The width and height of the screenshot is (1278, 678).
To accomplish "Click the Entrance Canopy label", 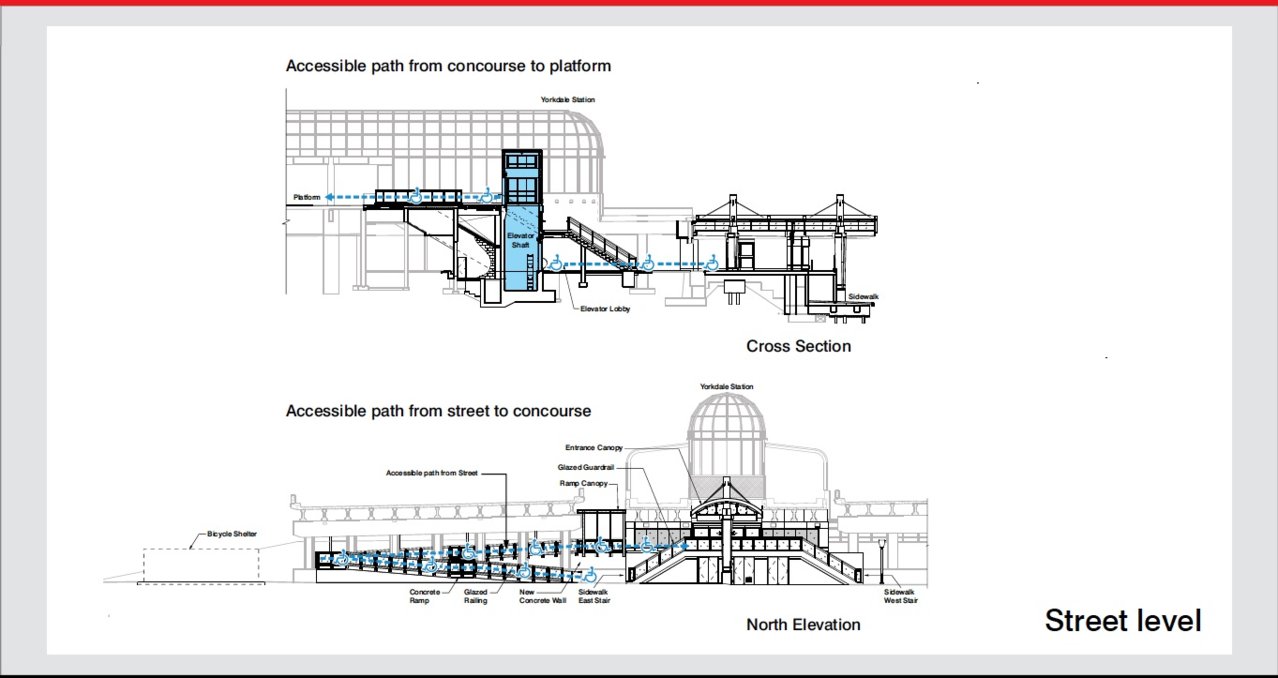I will click(x=595, y=447).
